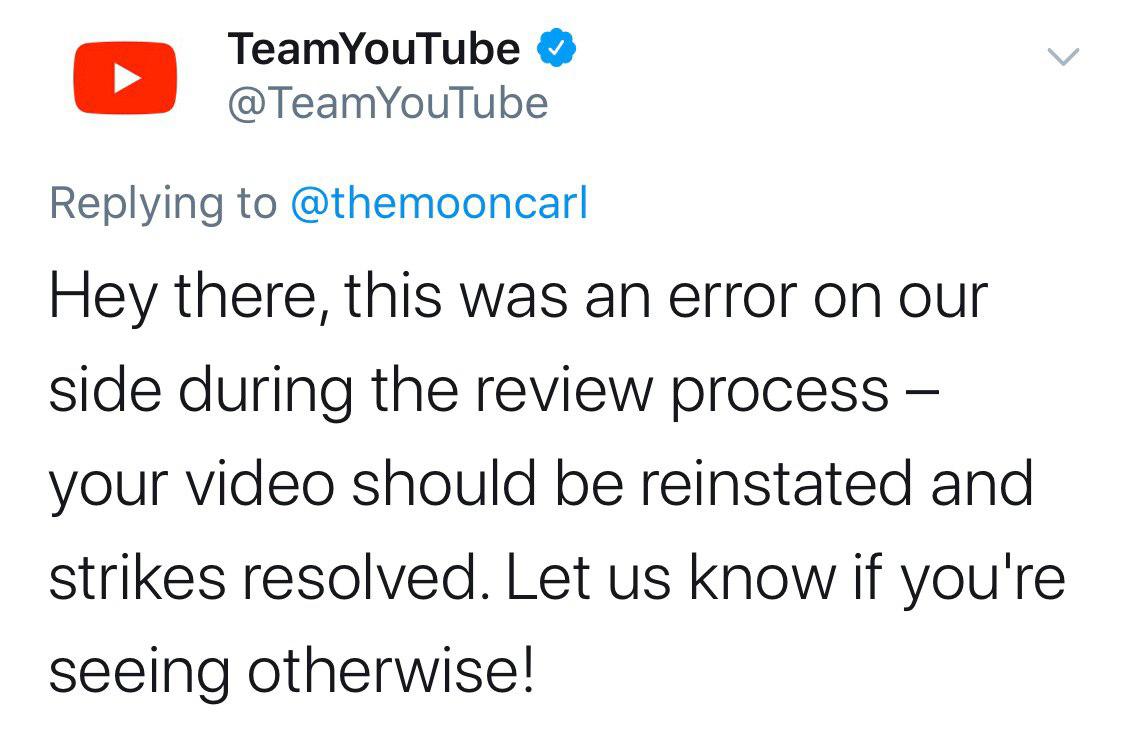Image resolution: width=1125 pixels, height=731 pixels.
Task: Click the words 'seeing otherwise!' in tweet
Action: pyautogui.click(x=292, y=671)
